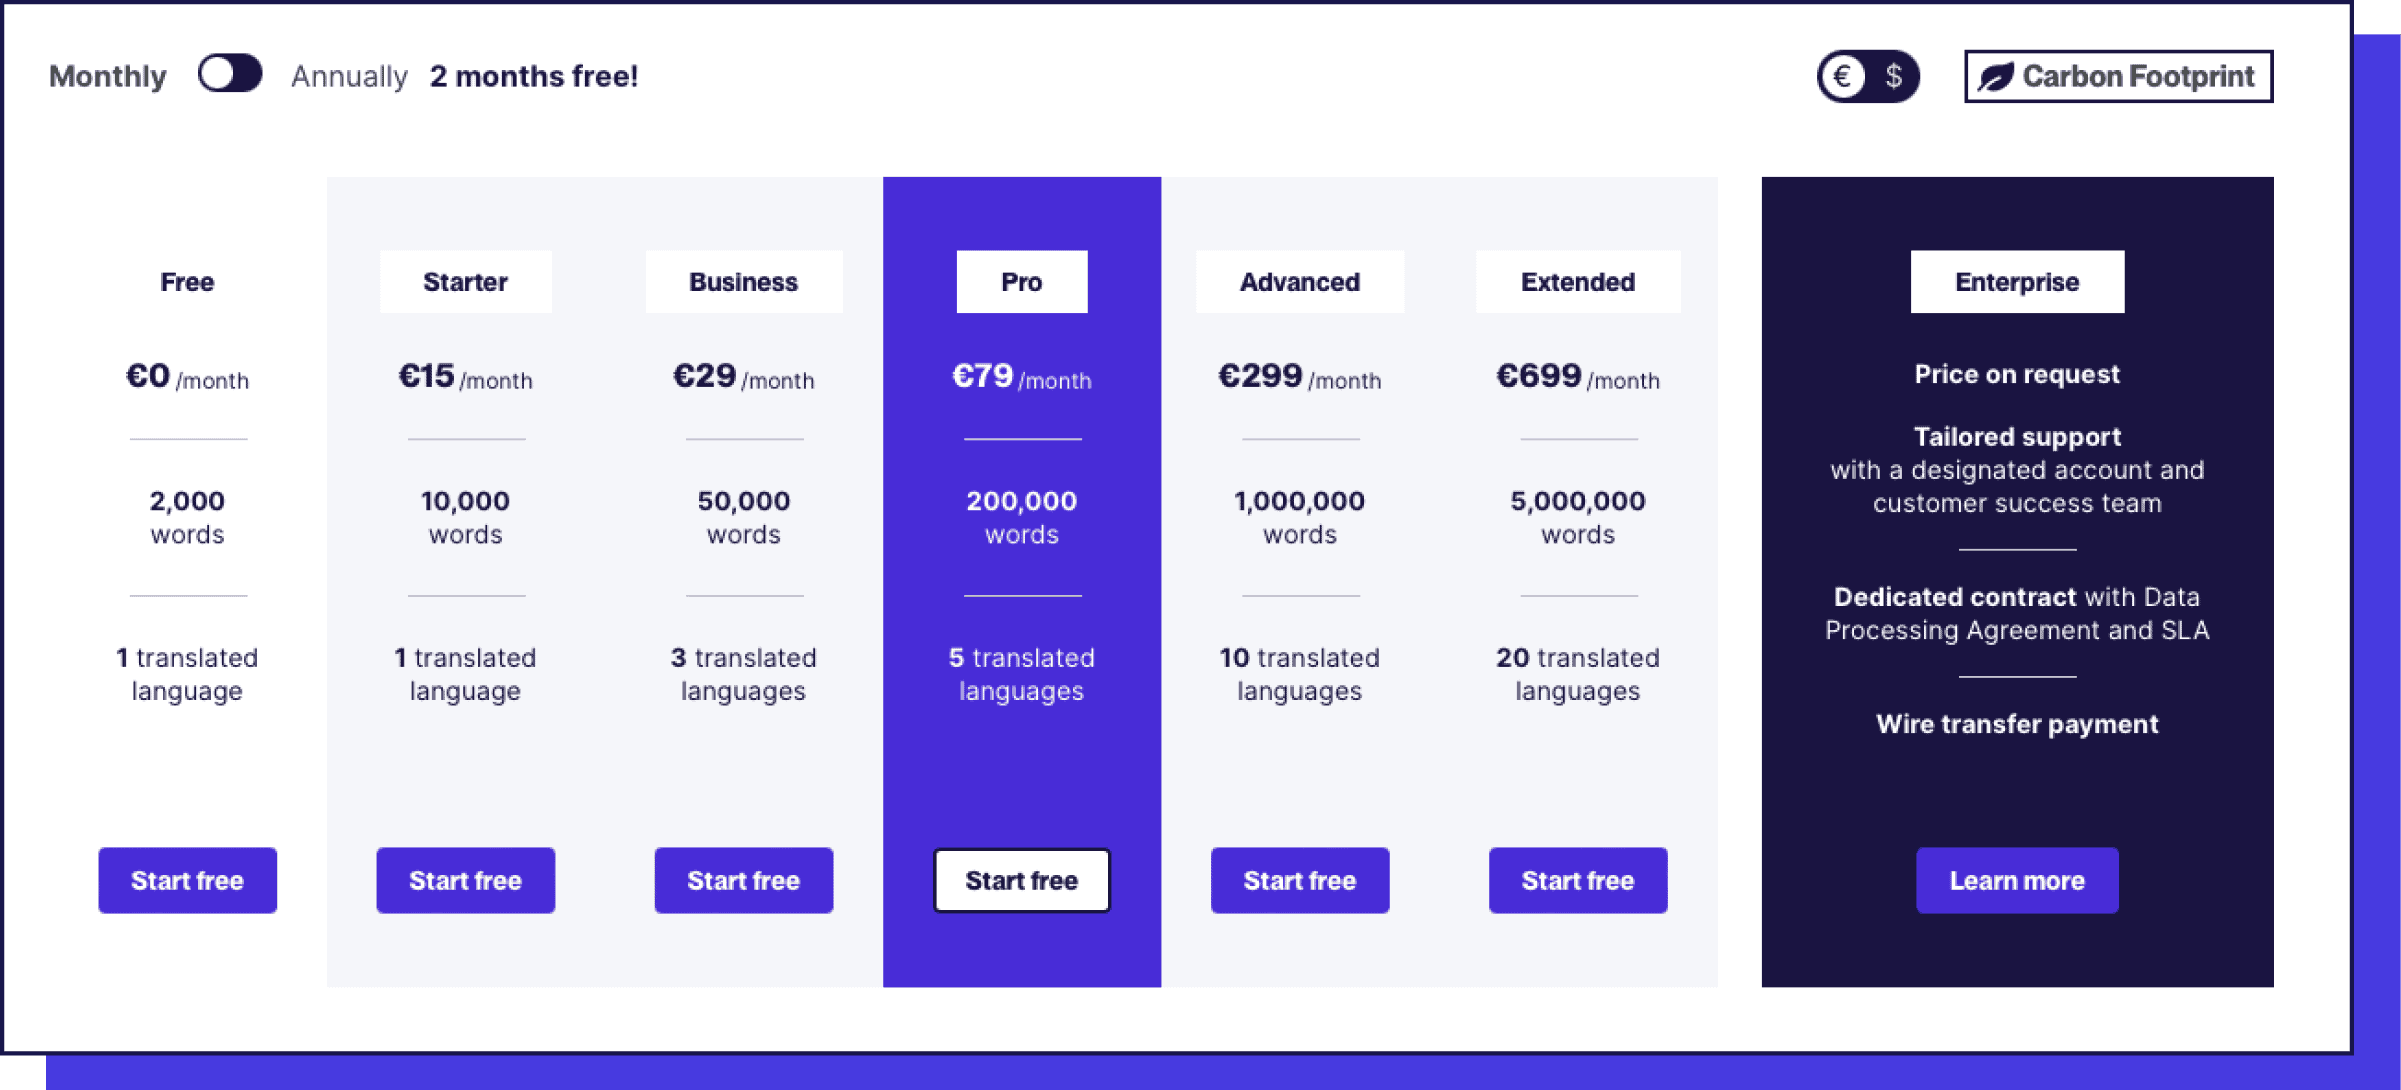Select the dollar currency symbol
The height and width of the screenshot is (1090, 2401).
pos(1893,76)
